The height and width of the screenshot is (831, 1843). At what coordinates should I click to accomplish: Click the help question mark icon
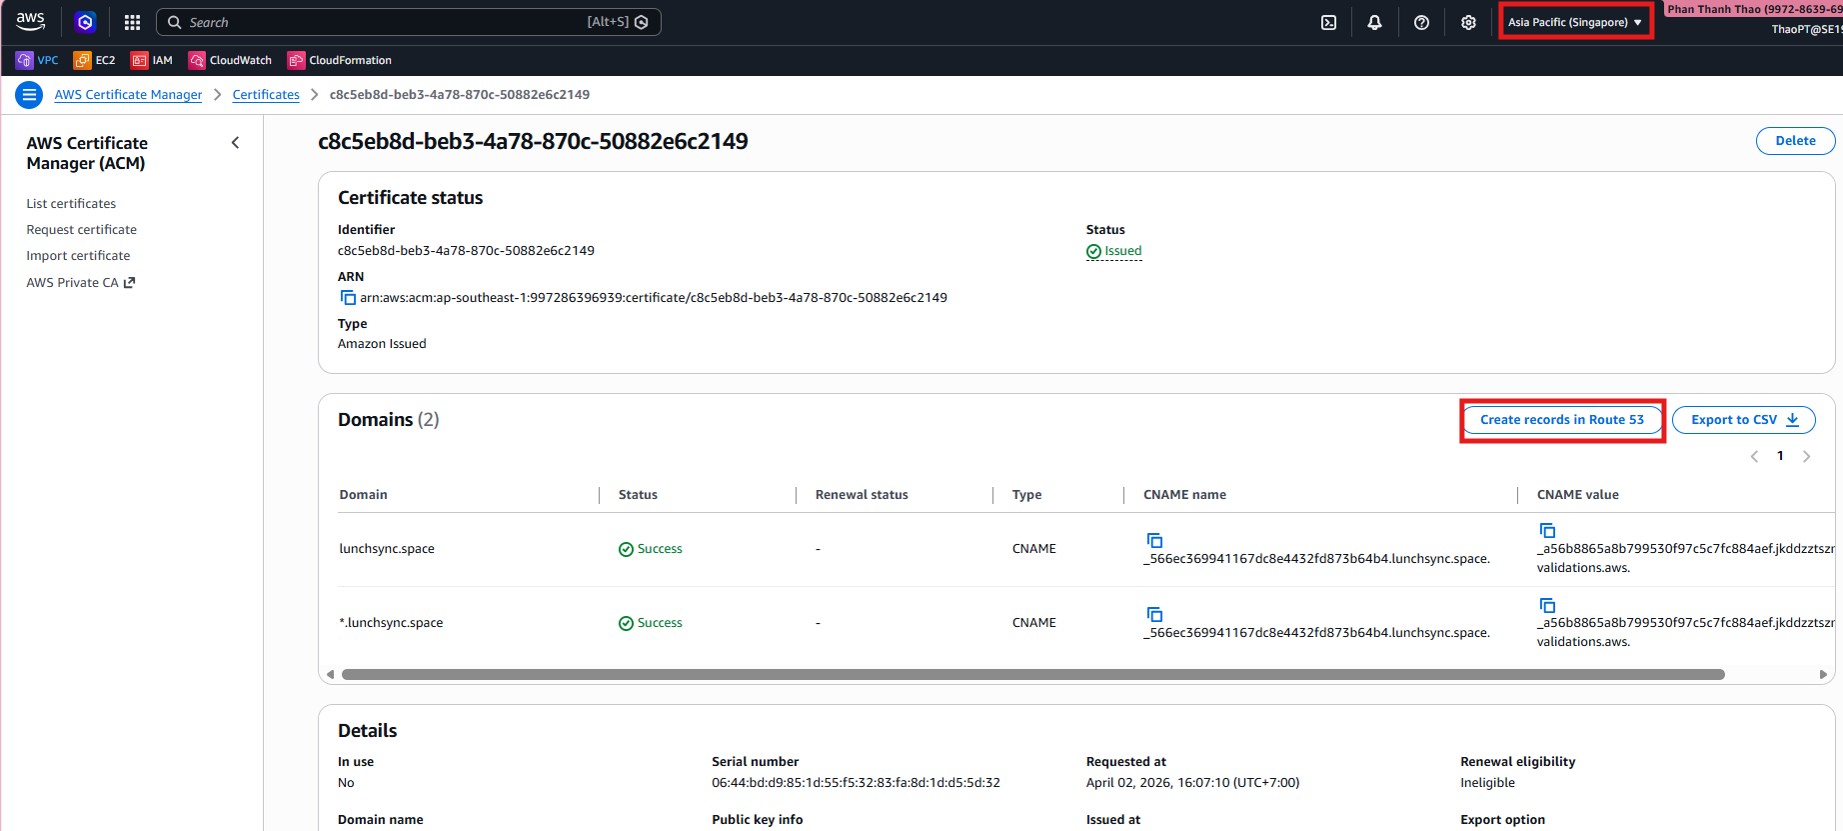click(1421, 22)
